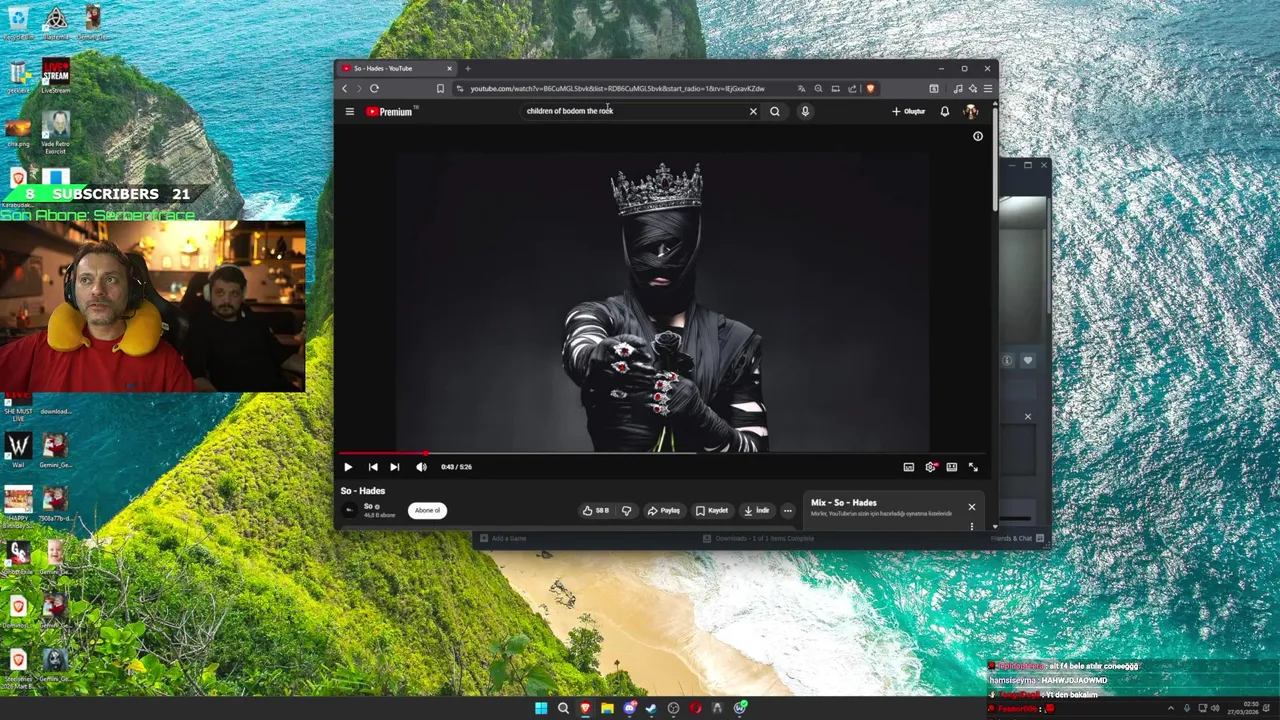Save the video with Kaydet
The image size is (1280, 720).
(x=712, y=510)
